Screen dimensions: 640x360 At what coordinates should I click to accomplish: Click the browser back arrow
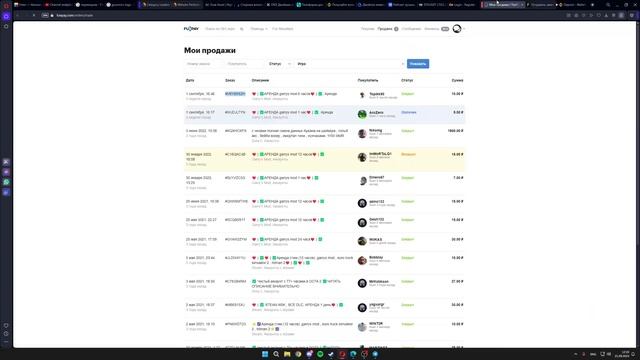(x=17, y=15)
